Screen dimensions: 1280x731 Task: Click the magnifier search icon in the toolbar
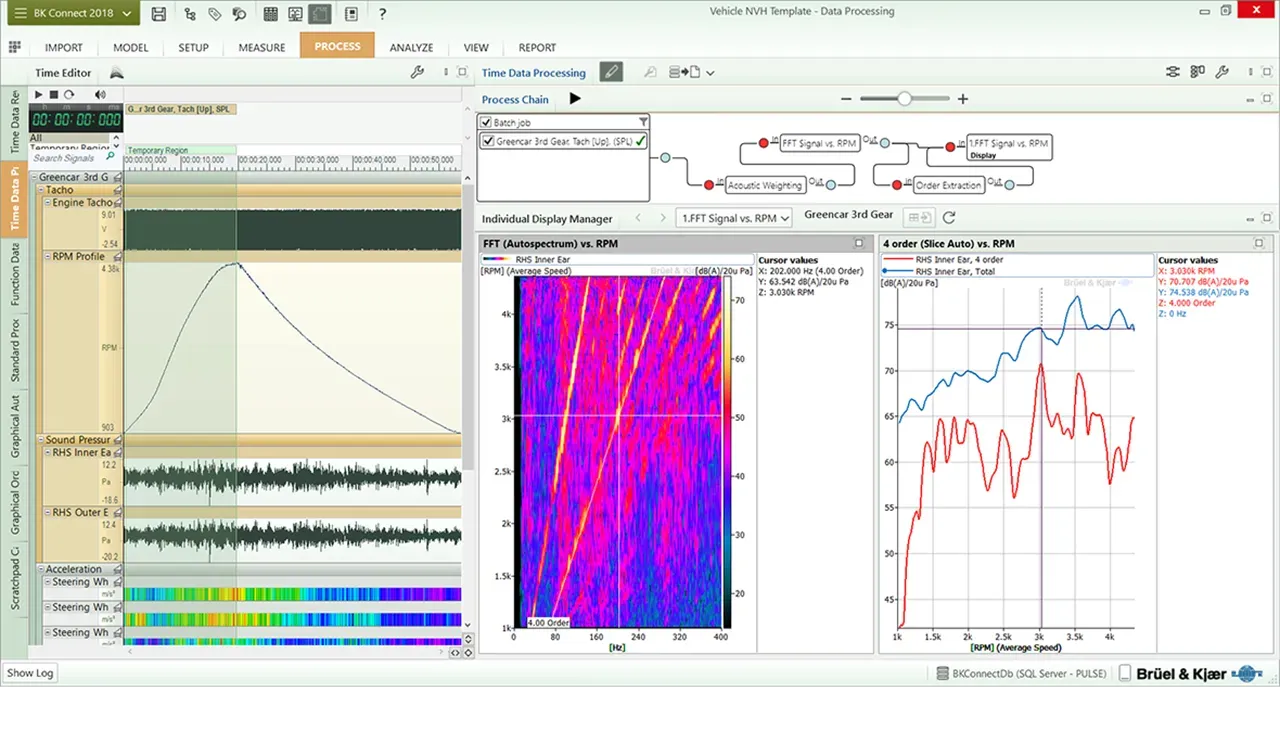(x=238, y=13)
